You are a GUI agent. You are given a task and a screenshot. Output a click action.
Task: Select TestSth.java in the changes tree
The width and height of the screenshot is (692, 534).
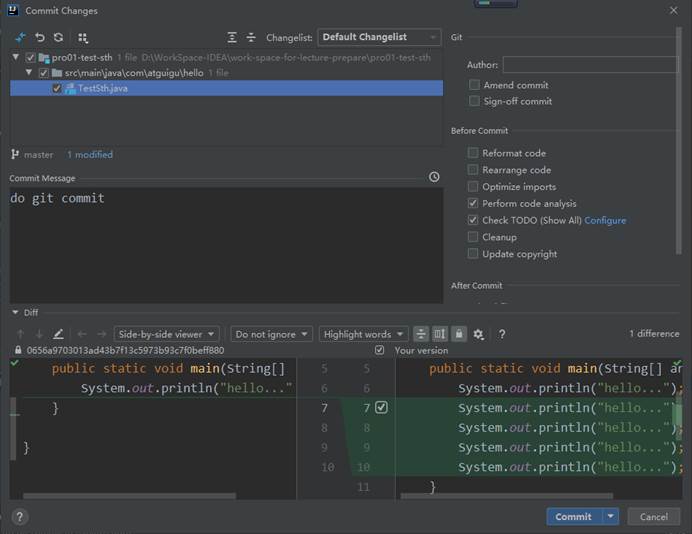(102, 88)
